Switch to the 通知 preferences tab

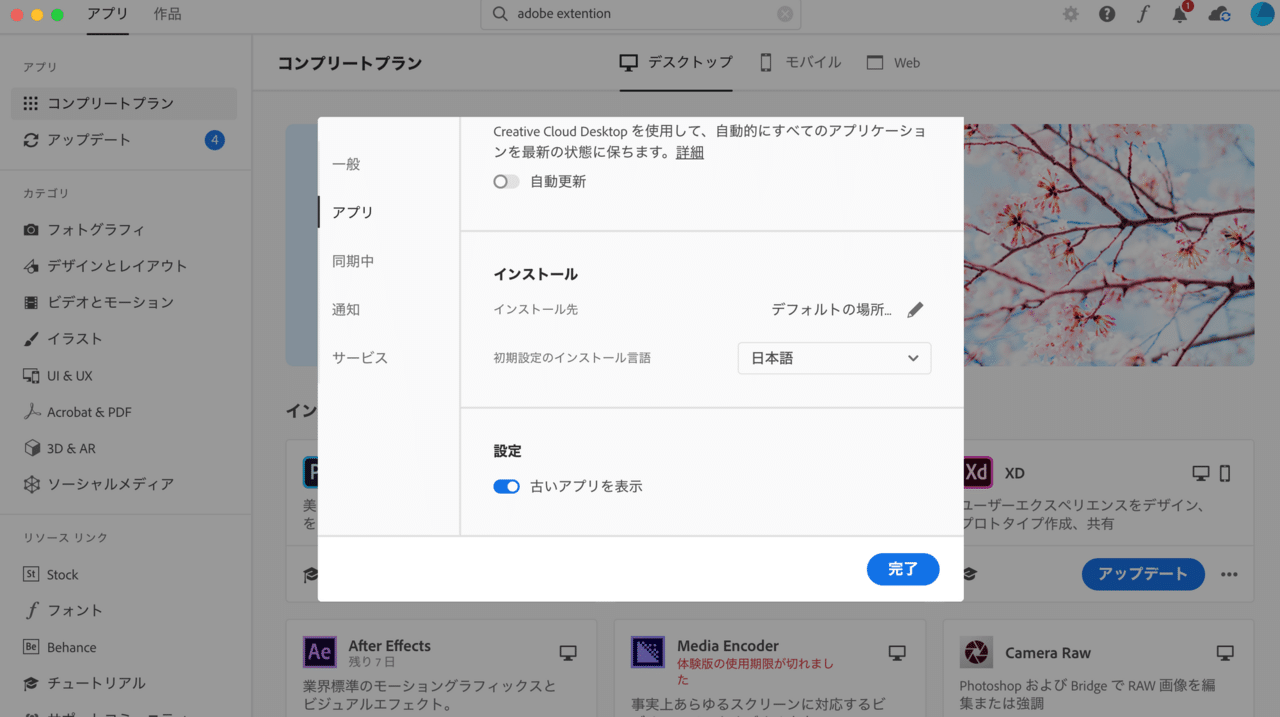click(346, 310)
